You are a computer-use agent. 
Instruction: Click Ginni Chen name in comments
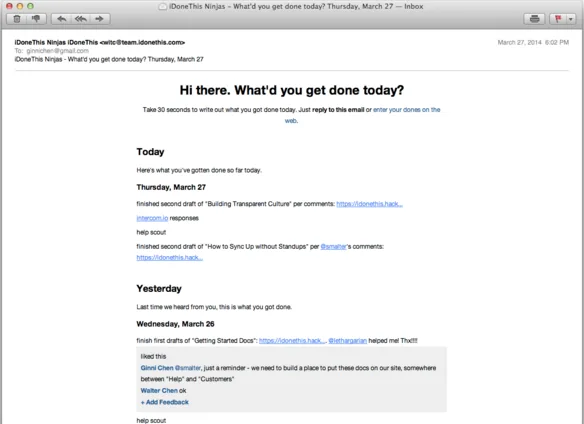[157, 368]
